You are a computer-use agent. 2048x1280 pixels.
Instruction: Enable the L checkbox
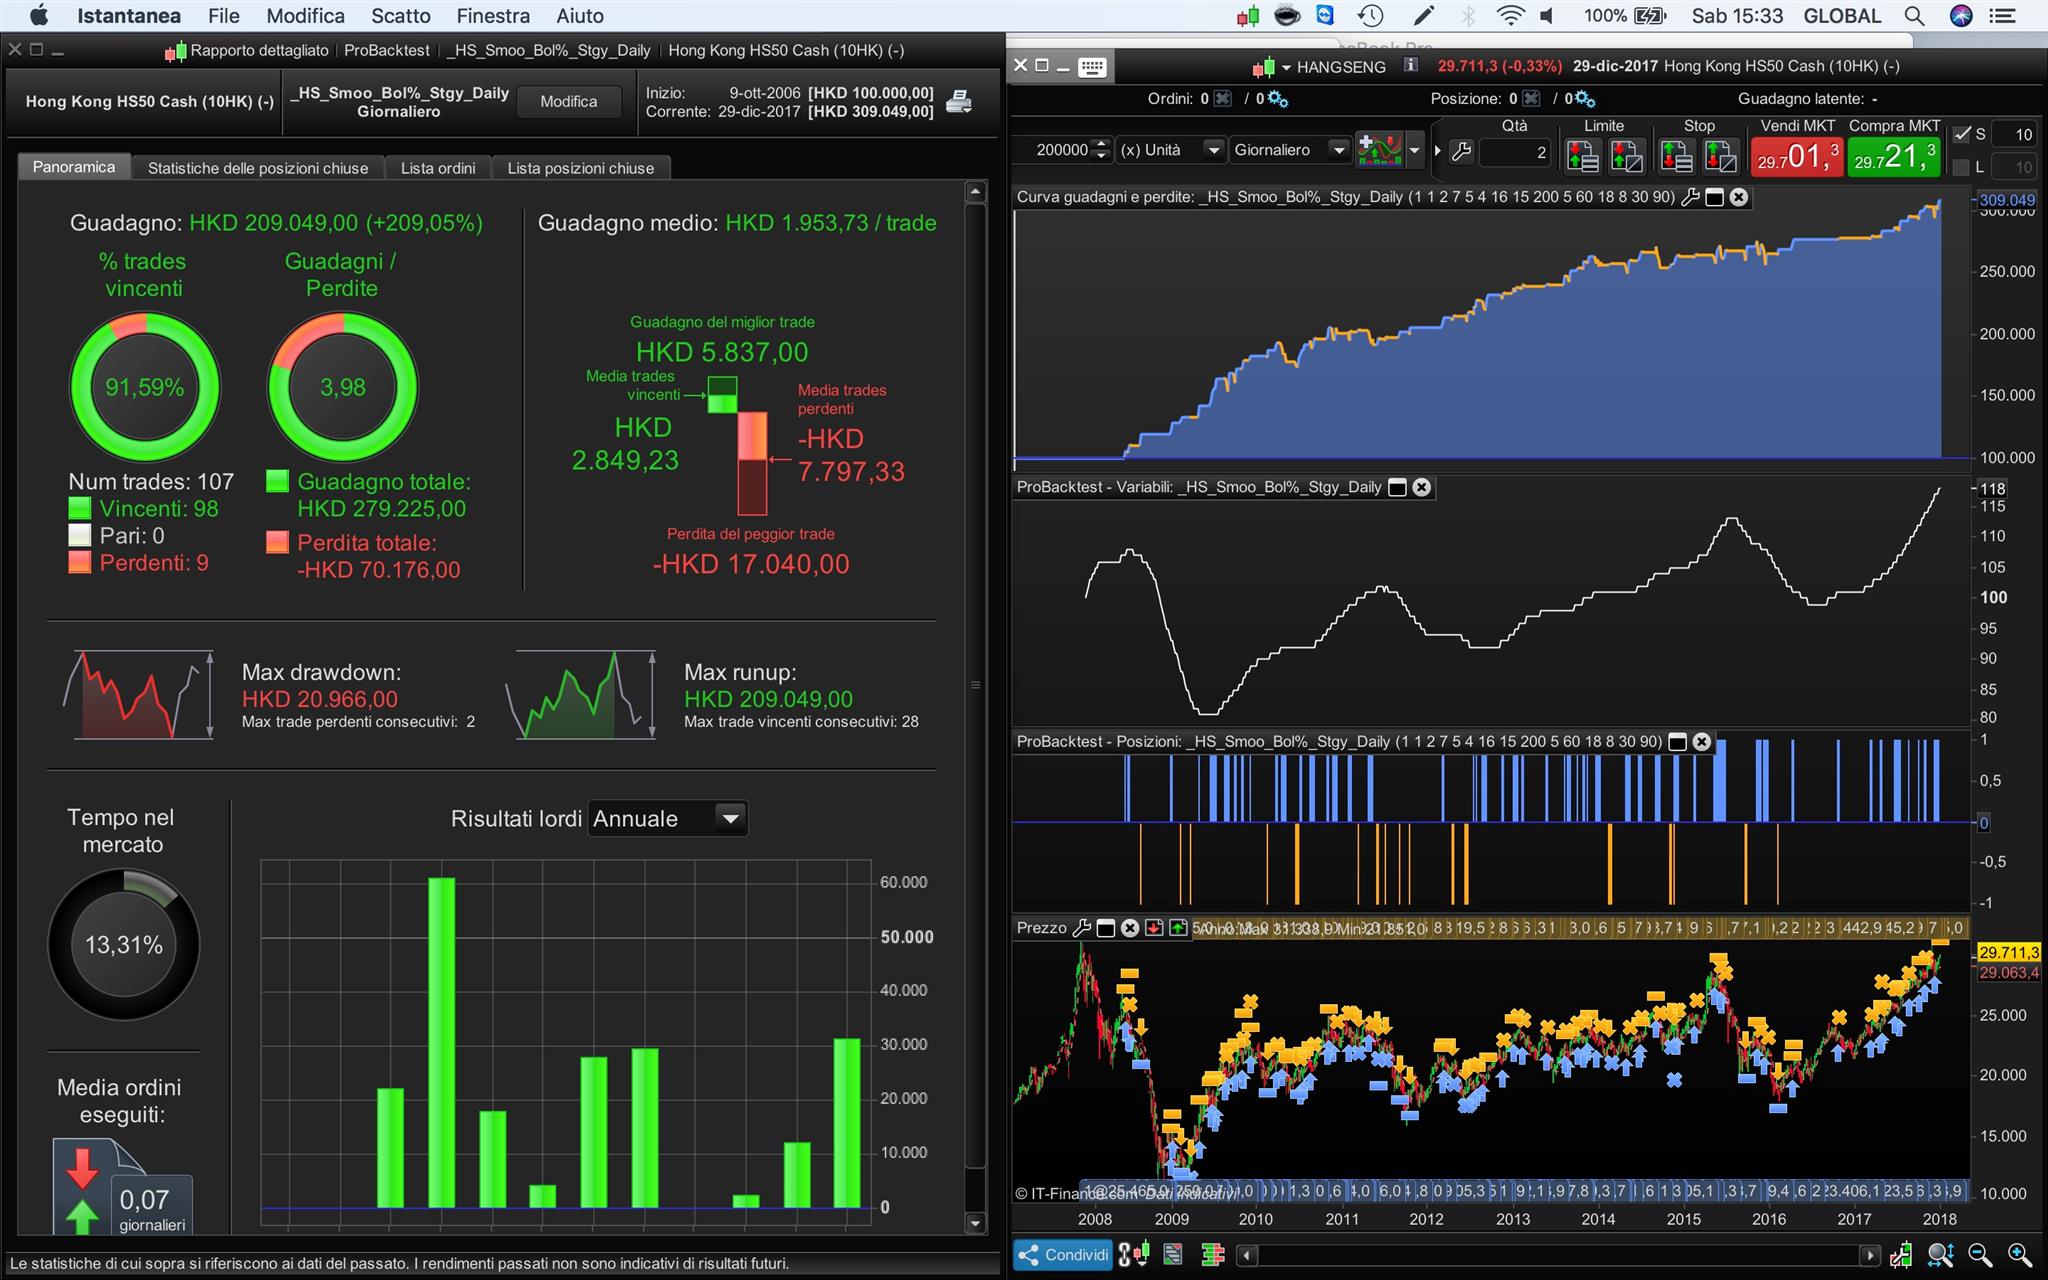1962,167
